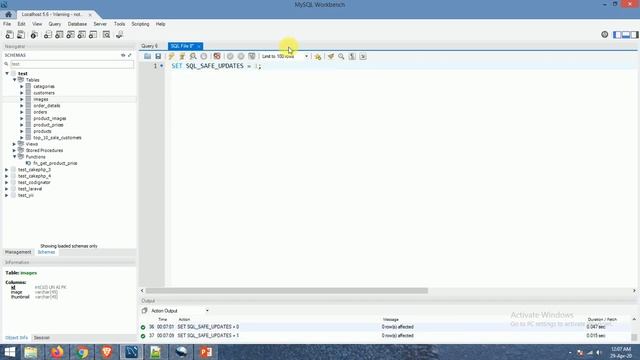Click the reconnect to DBMS icon
640x360 pixels.
click(119, 35)
